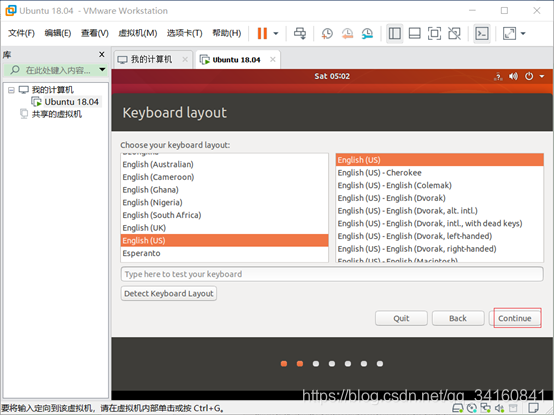Select 共享的虚拟机 in the library tree
554x415 pixels.
pos(57,114)
